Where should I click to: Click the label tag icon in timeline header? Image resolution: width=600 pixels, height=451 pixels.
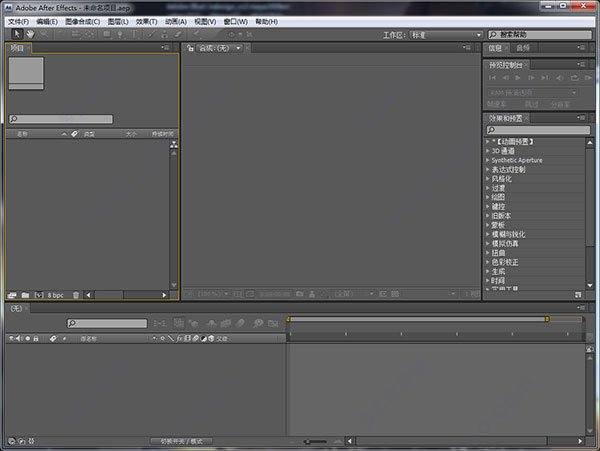click(x=53, y=339)
